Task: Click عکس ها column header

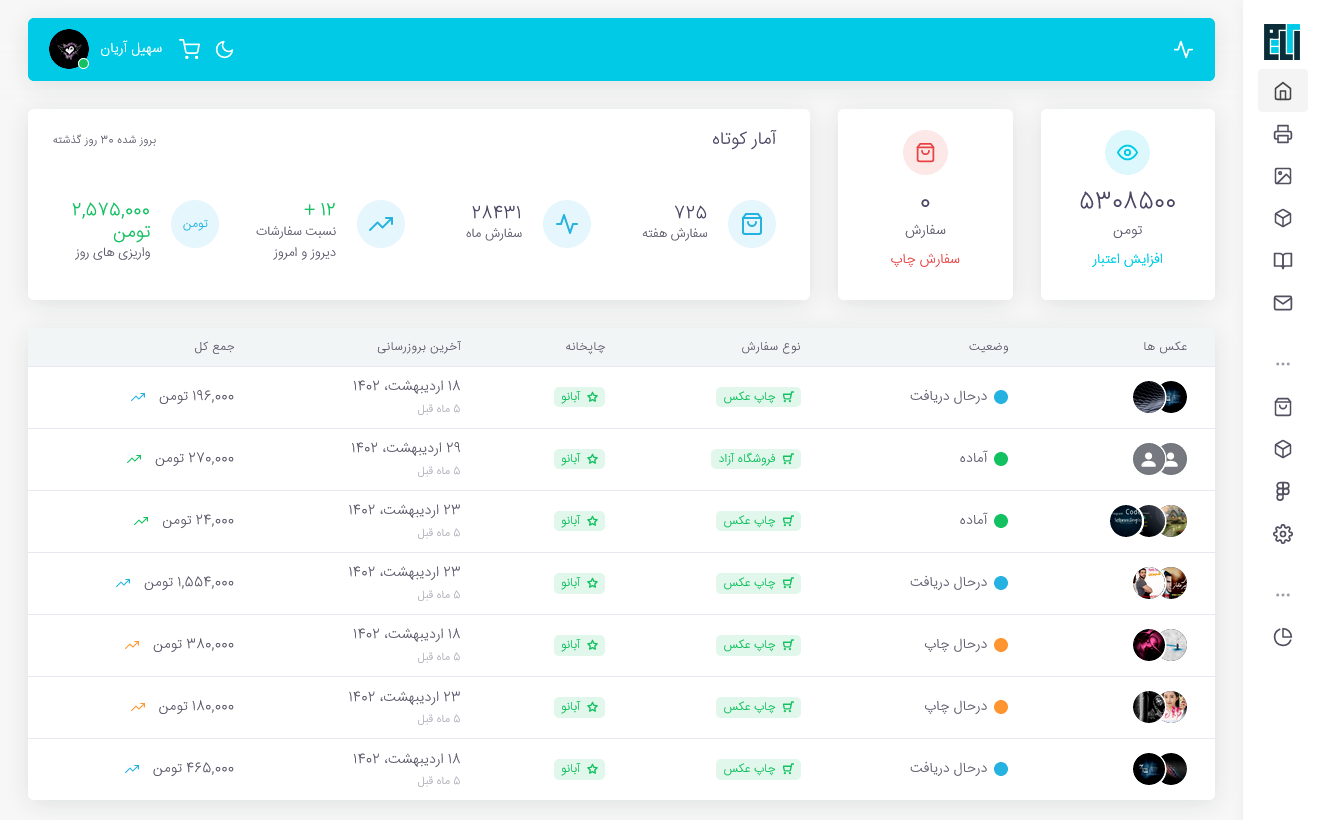Action: 1165,347
